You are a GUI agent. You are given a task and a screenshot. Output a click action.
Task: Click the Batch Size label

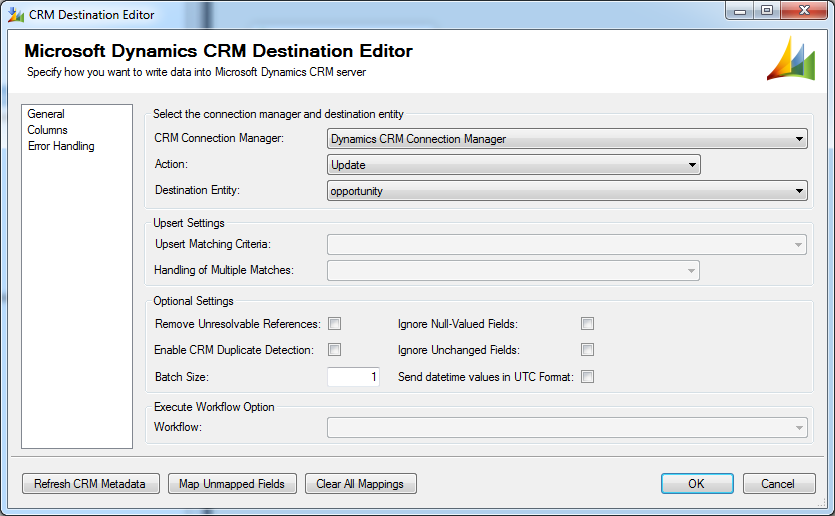coord(182,377)
